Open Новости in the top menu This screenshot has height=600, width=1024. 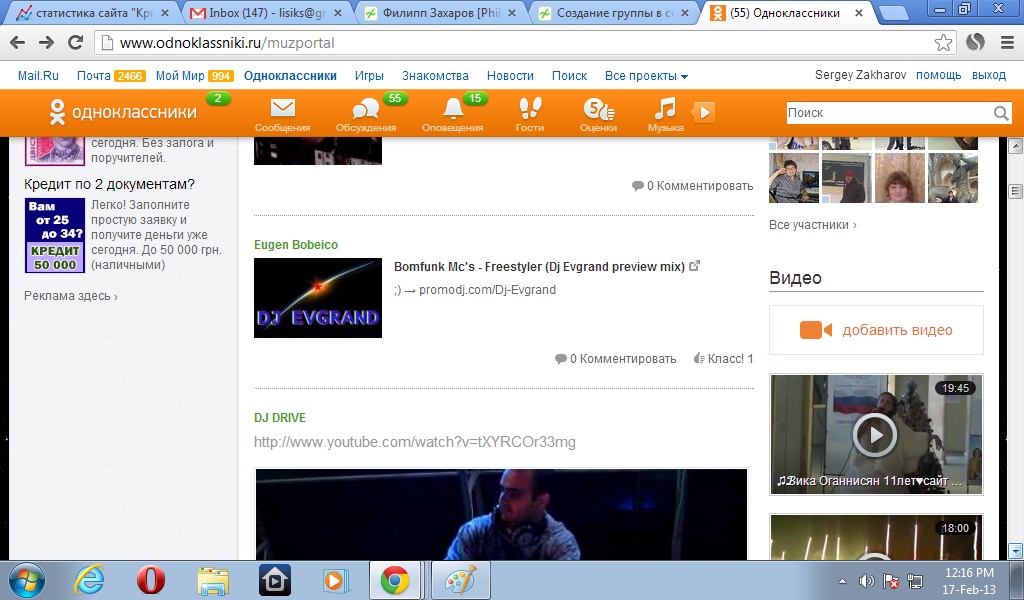tap(510, 76)
